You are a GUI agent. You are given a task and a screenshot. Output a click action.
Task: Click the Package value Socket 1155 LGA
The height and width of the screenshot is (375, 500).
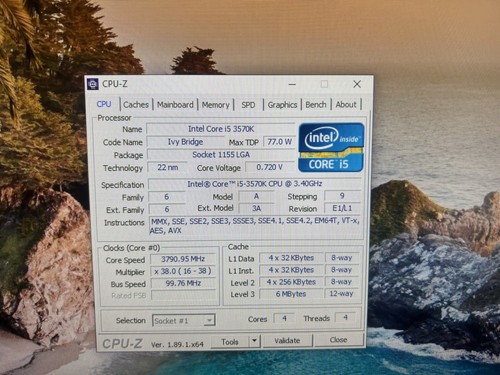click(221, 155)
